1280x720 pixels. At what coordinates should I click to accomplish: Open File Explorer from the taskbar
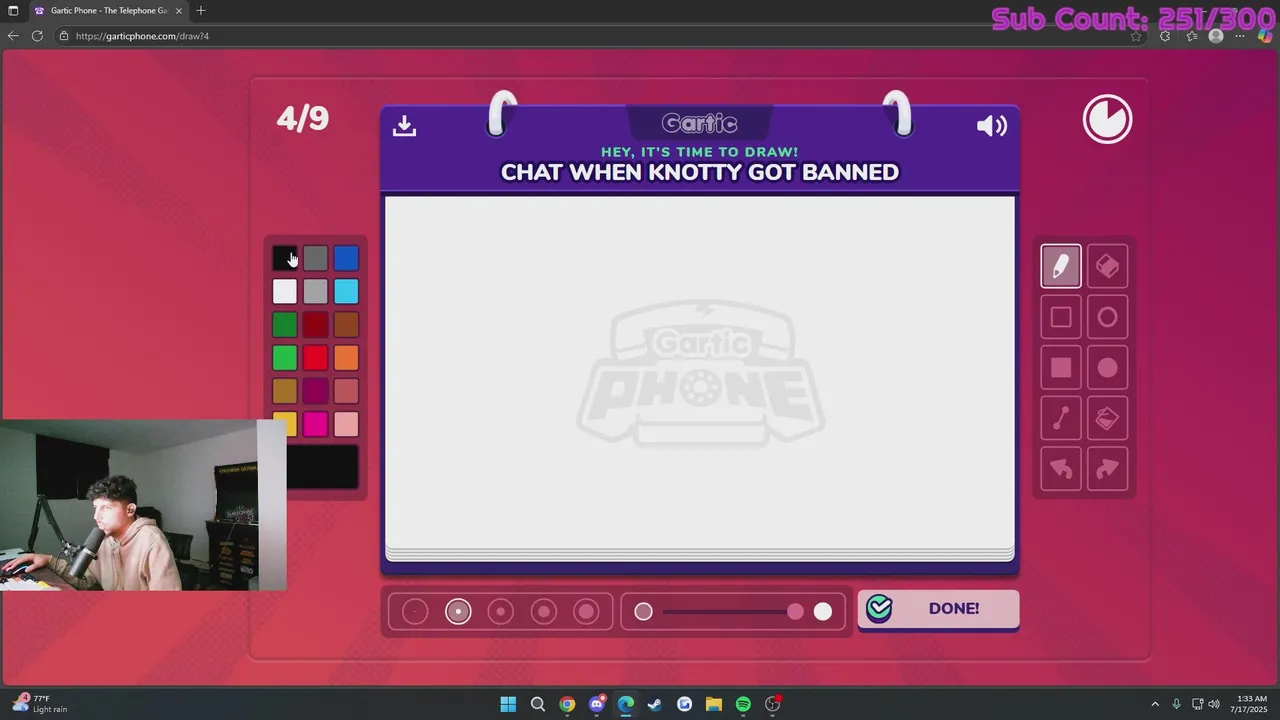pos(714,704)
